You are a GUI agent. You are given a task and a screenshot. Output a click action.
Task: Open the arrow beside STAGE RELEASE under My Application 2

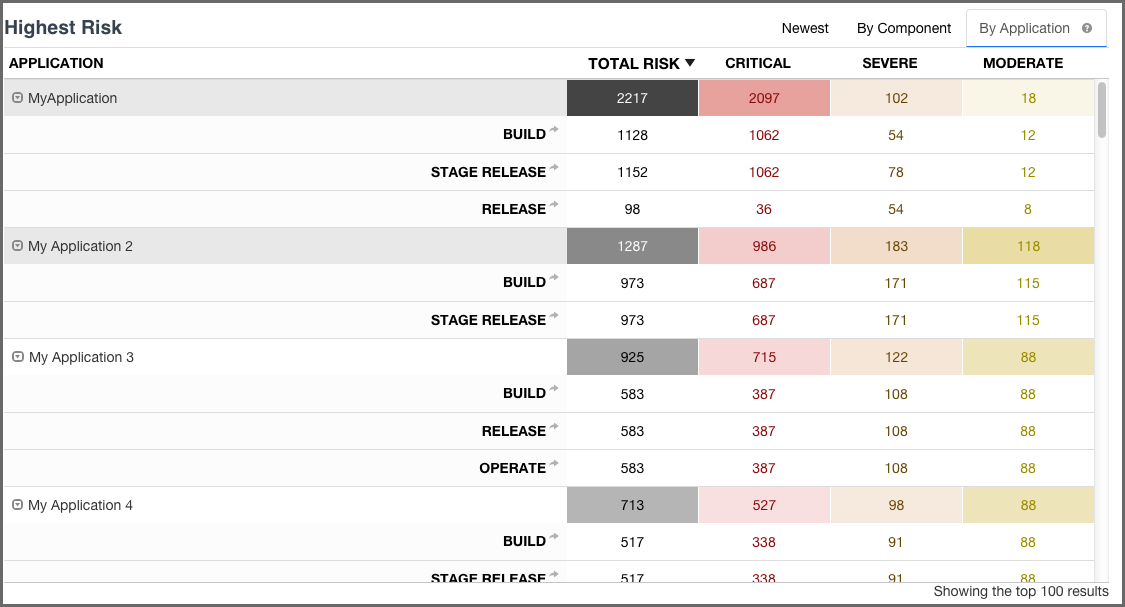tap(555, 315)
